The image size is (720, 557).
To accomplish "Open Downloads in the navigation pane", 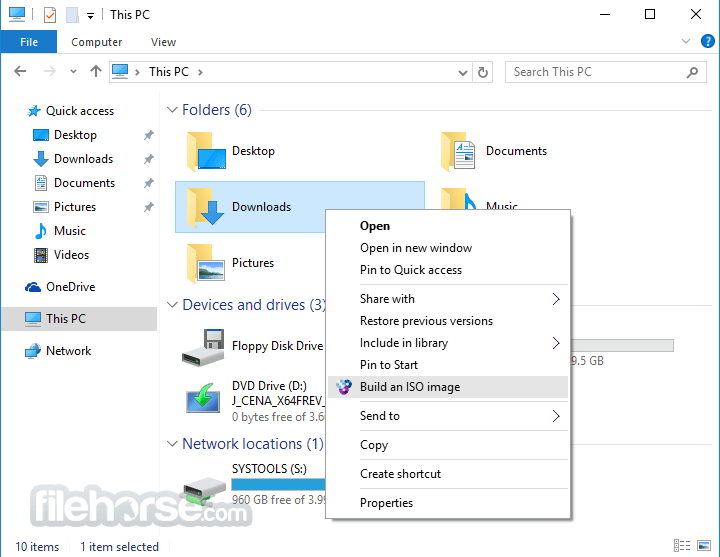I will [x=73, y=159].
